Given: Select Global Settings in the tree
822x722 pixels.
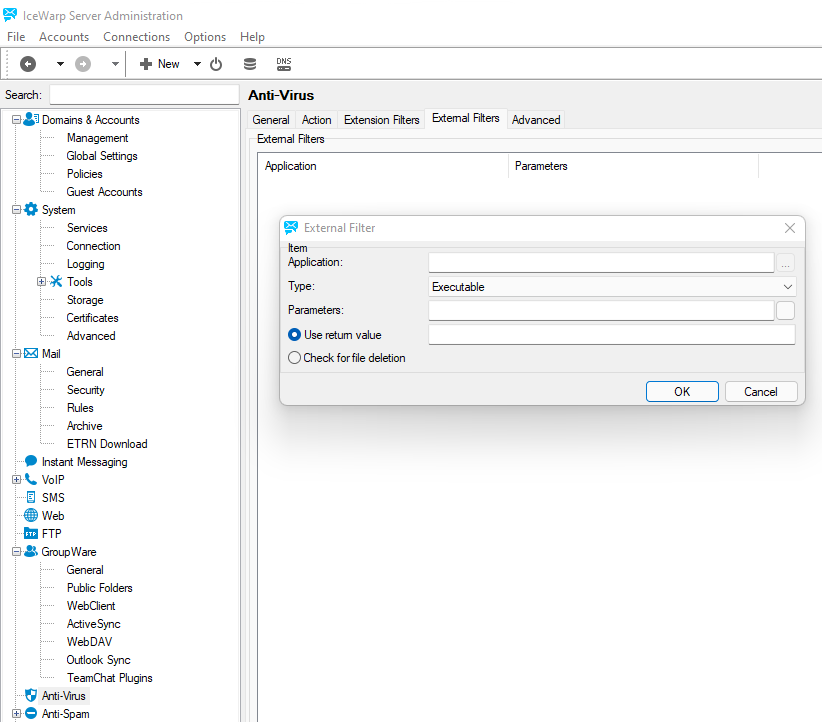Looking at the screenshot, I should (x=102, y=156).
